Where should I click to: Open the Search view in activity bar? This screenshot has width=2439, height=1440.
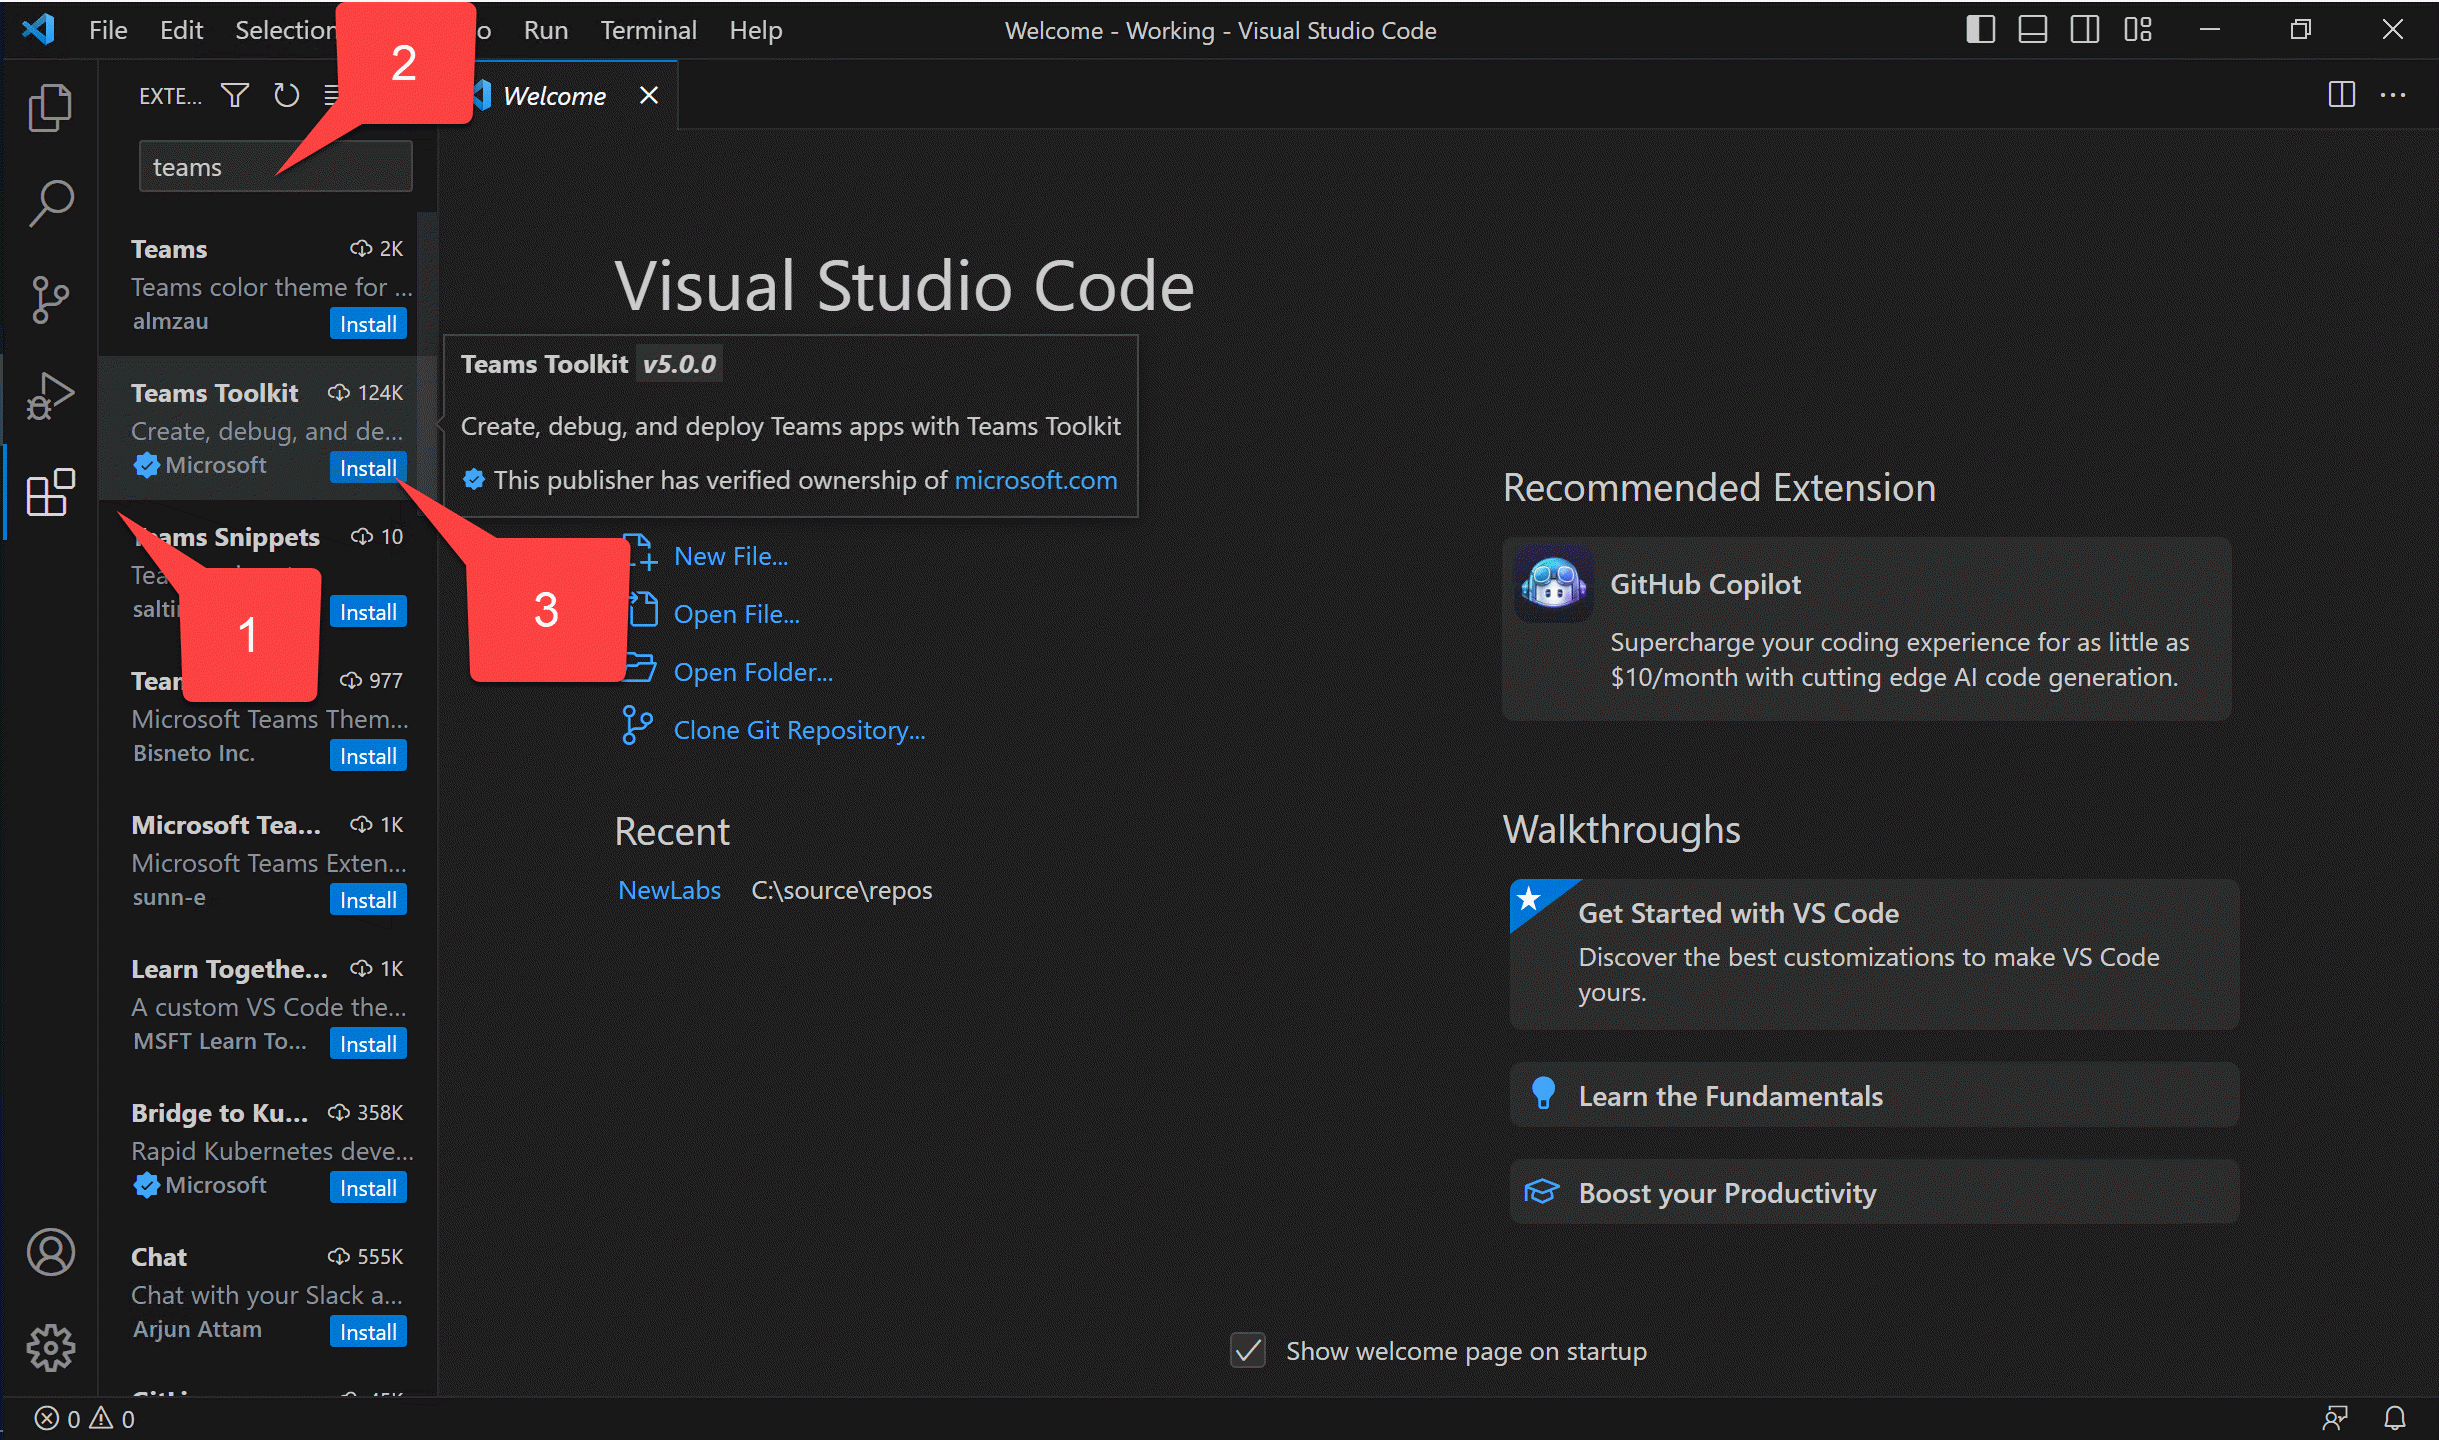50,203
